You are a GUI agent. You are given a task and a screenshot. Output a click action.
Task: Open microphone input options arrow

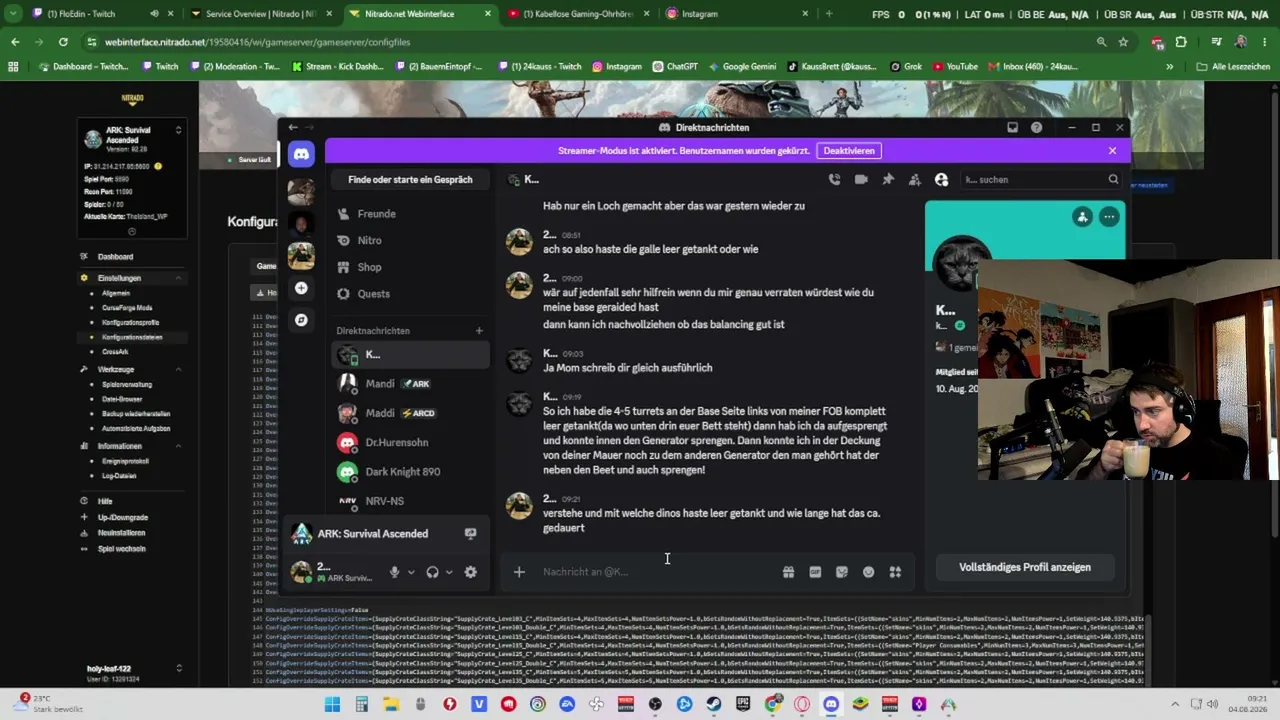coord(410,572)
